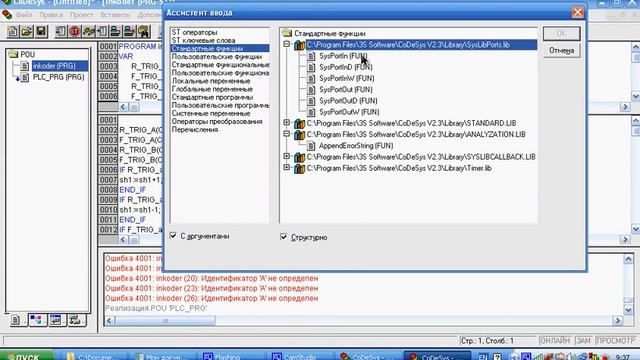This screenshot has height=360, width=640.
Task: Expand the SYSLIBCALLBACK.LIB library node
Action: [x=287, y=156]
